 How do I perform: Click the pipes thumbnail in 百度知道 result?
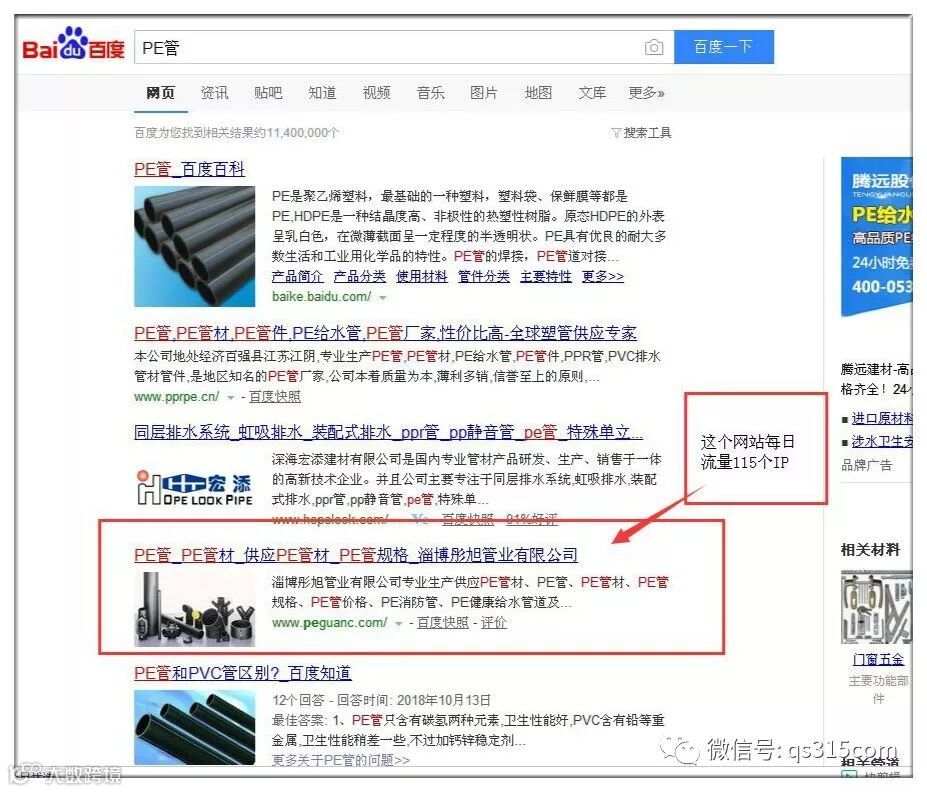click(x=195, y=728)
